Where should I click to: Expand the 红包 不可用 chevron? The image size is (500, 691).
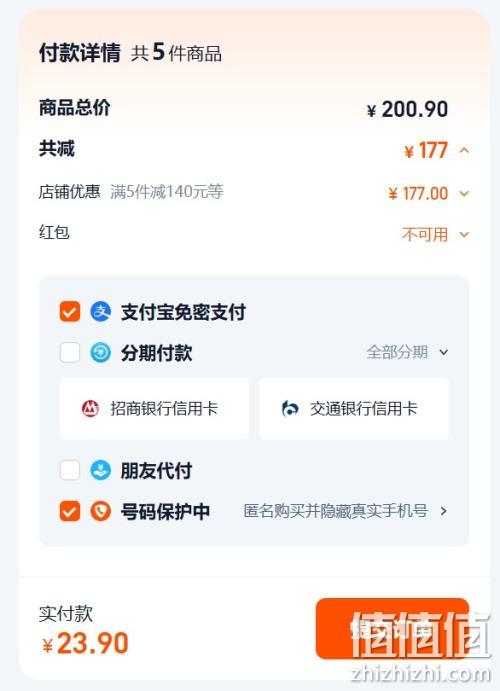pos(464,234)
